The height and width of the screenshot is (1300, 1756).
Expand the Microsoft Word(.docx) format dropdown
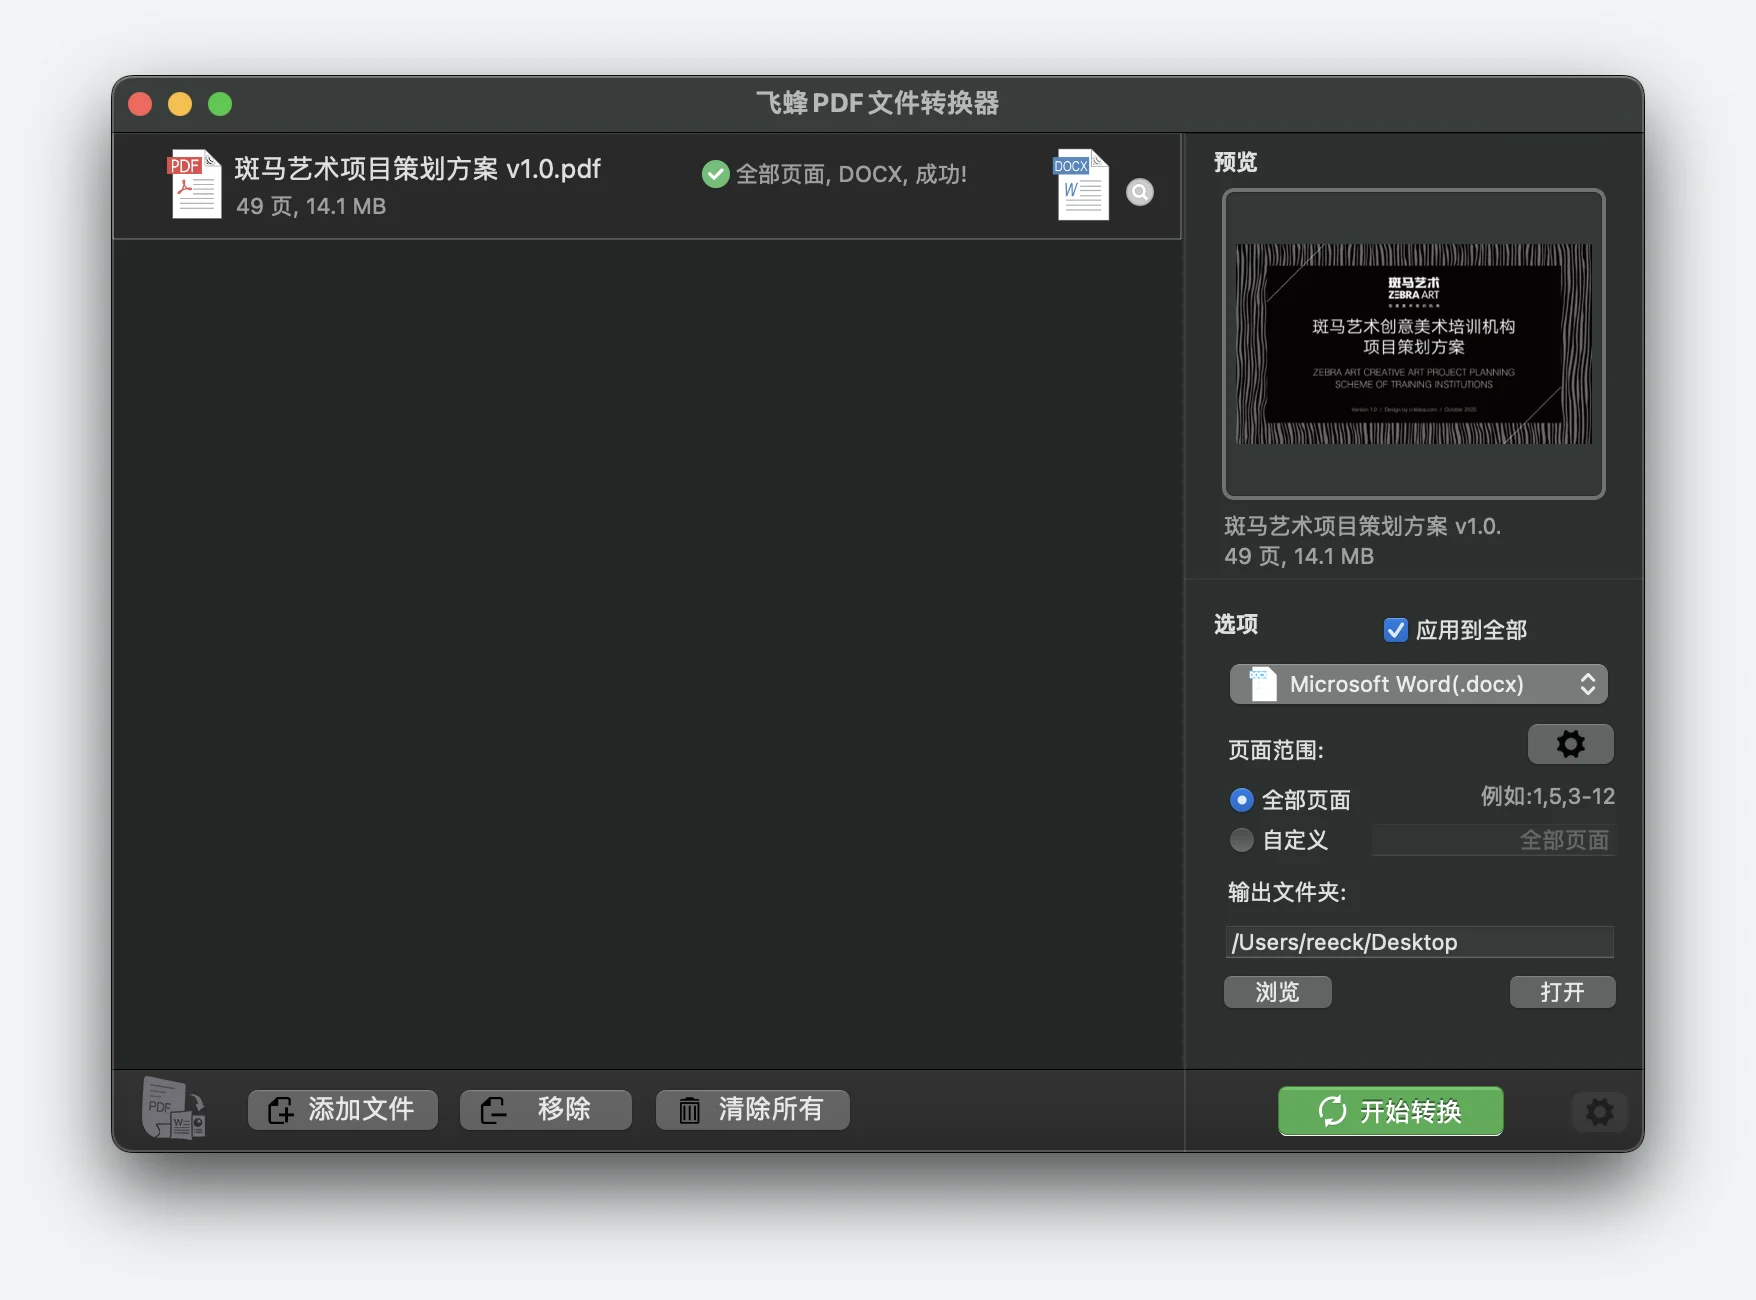(1418, 684)
